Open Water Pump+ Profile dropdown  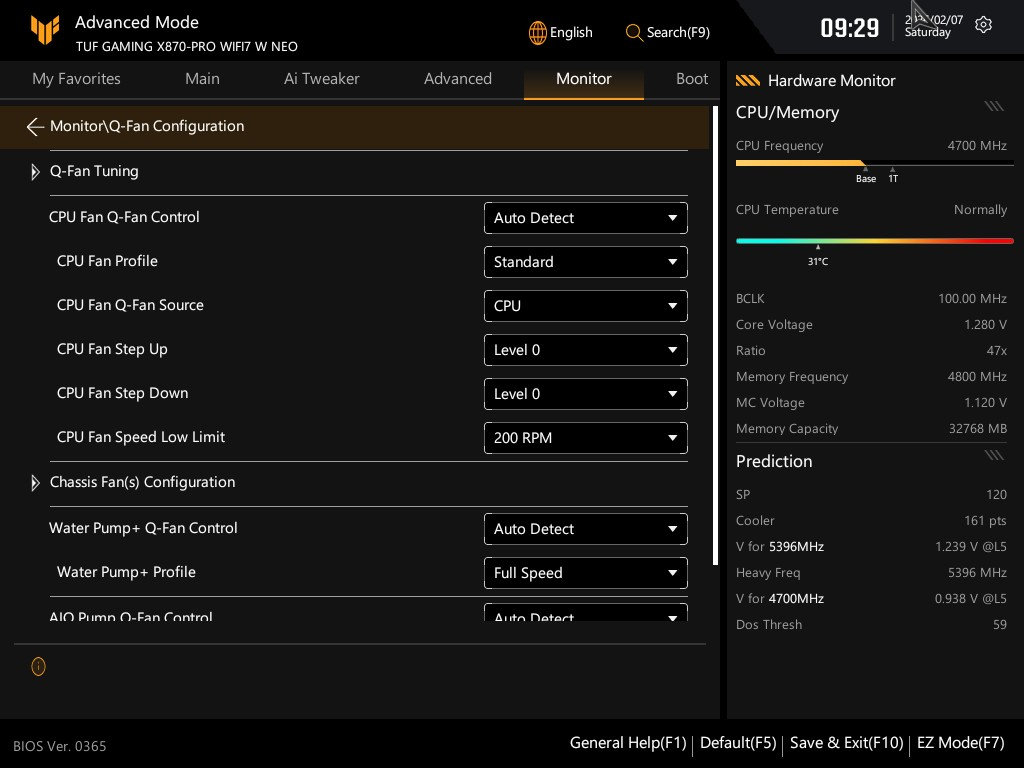(585, 573)
